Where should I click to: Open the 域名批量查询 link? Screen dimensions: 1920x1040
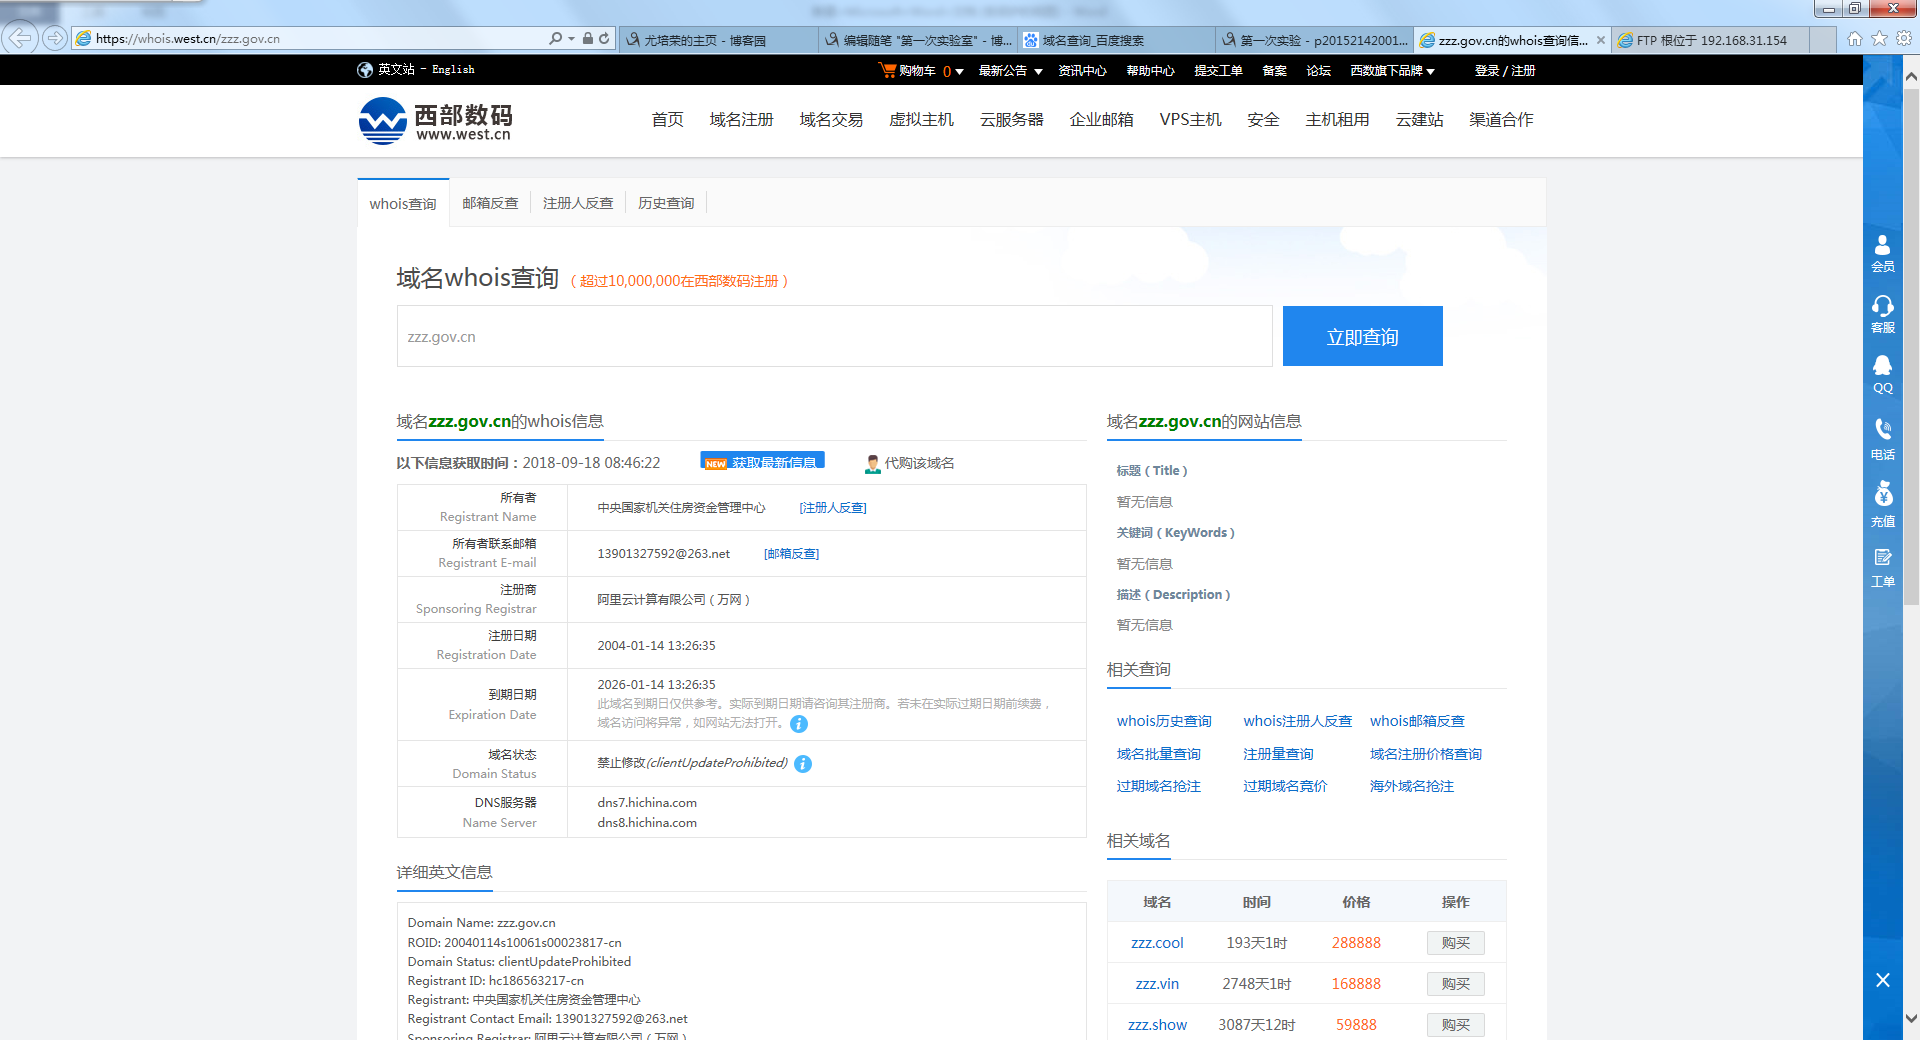coord(1159,754)
